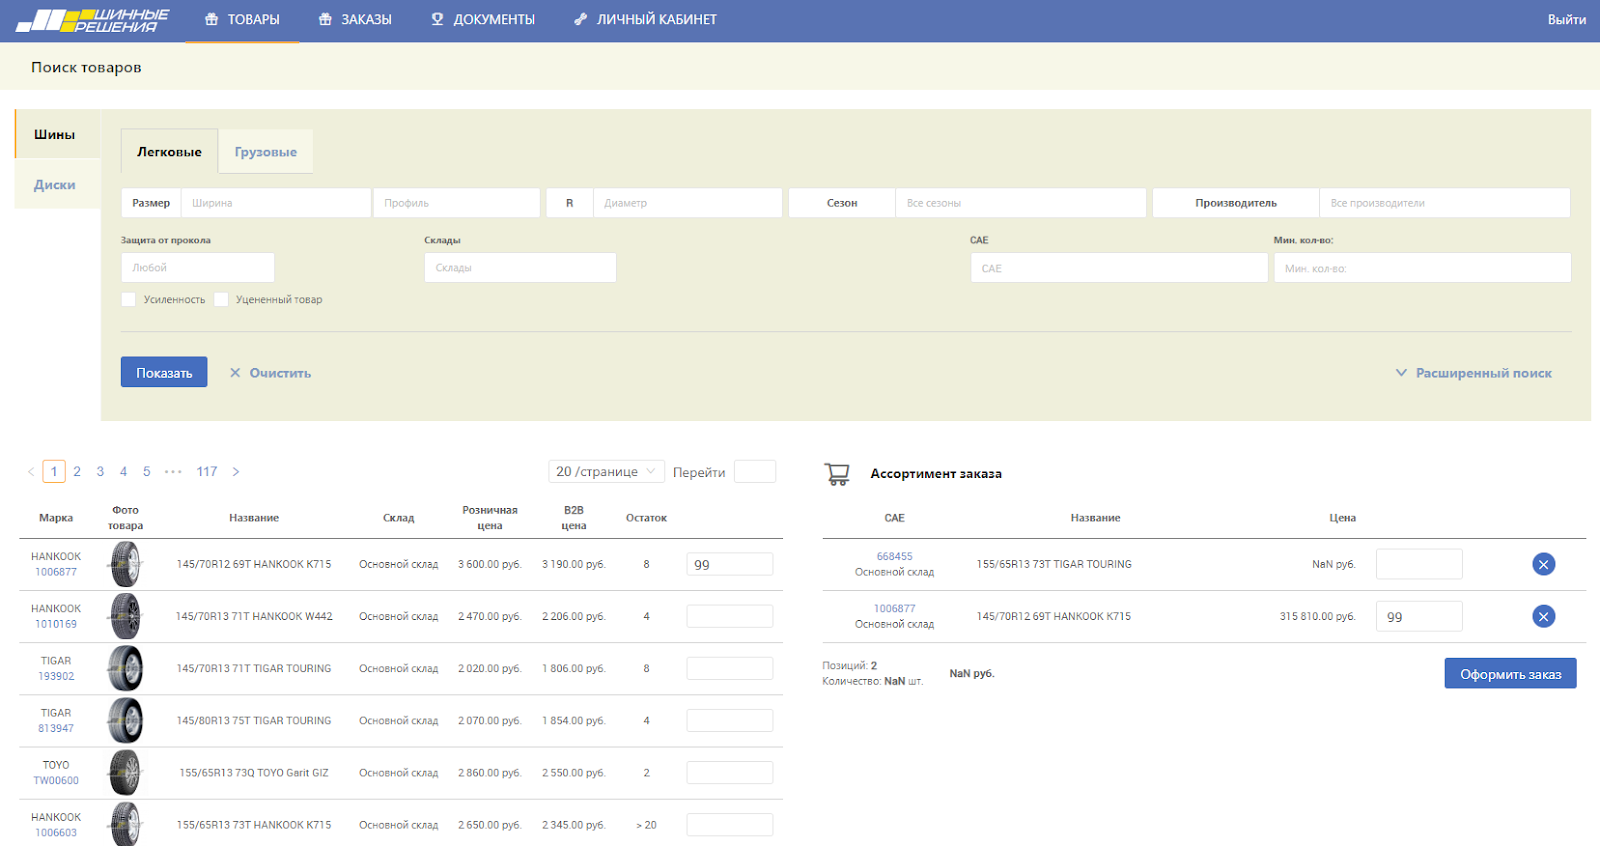The image size is (1600, 846).
Task: Click quantity field for TOYO Garit GIZ row
Action: pos(730,772)
